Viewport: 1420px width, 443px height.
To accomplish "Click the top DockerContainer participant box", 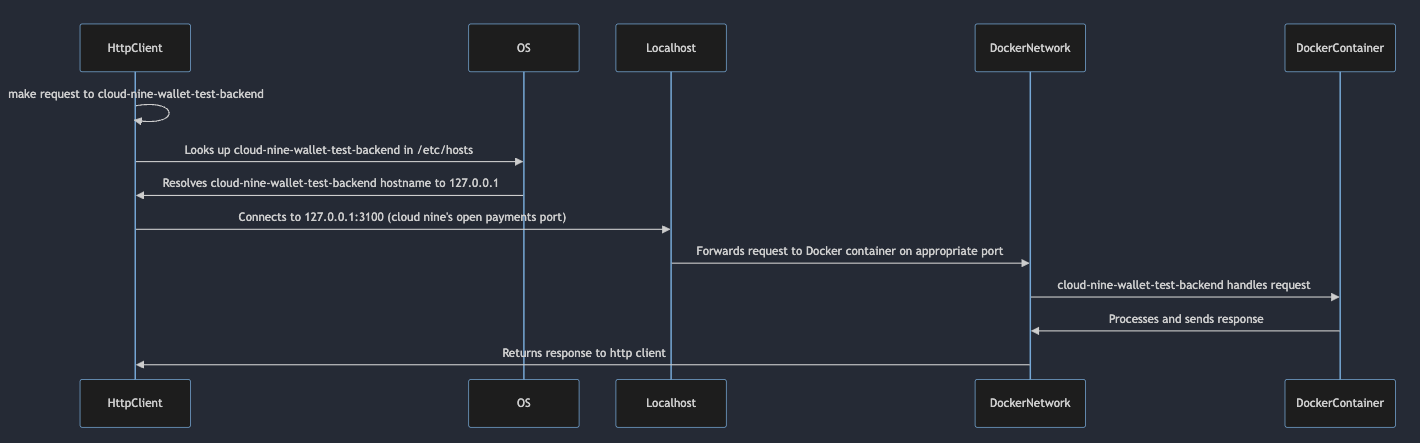I will click(1339, 47).
